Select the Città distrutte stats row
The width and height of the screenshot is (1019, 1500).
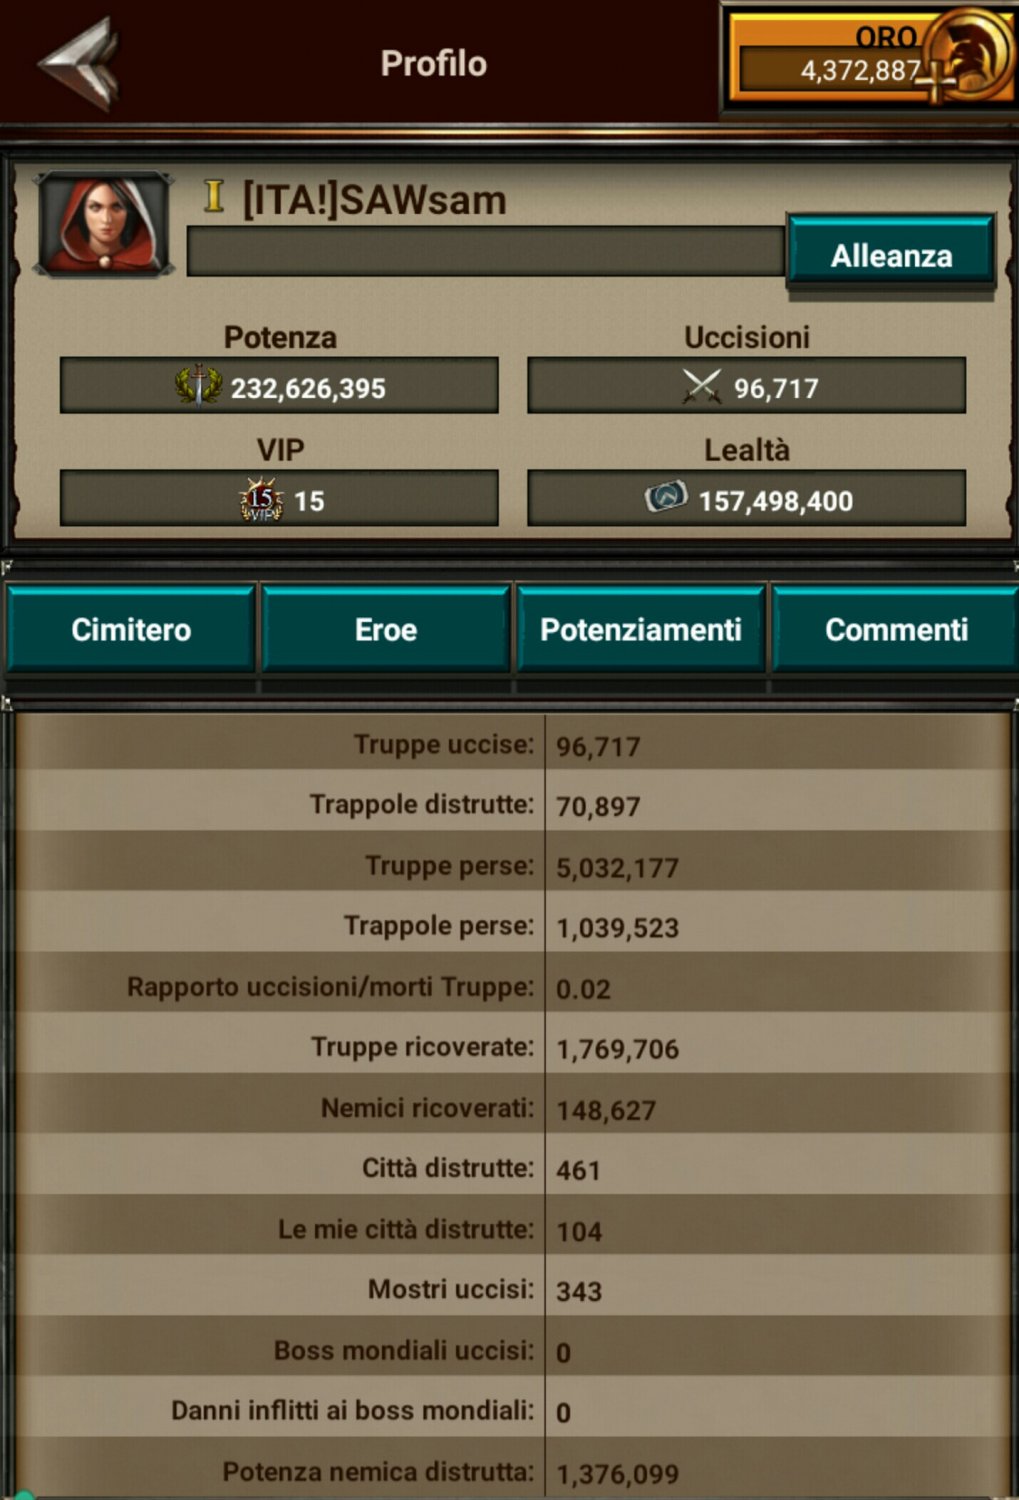coord(512,1169)
